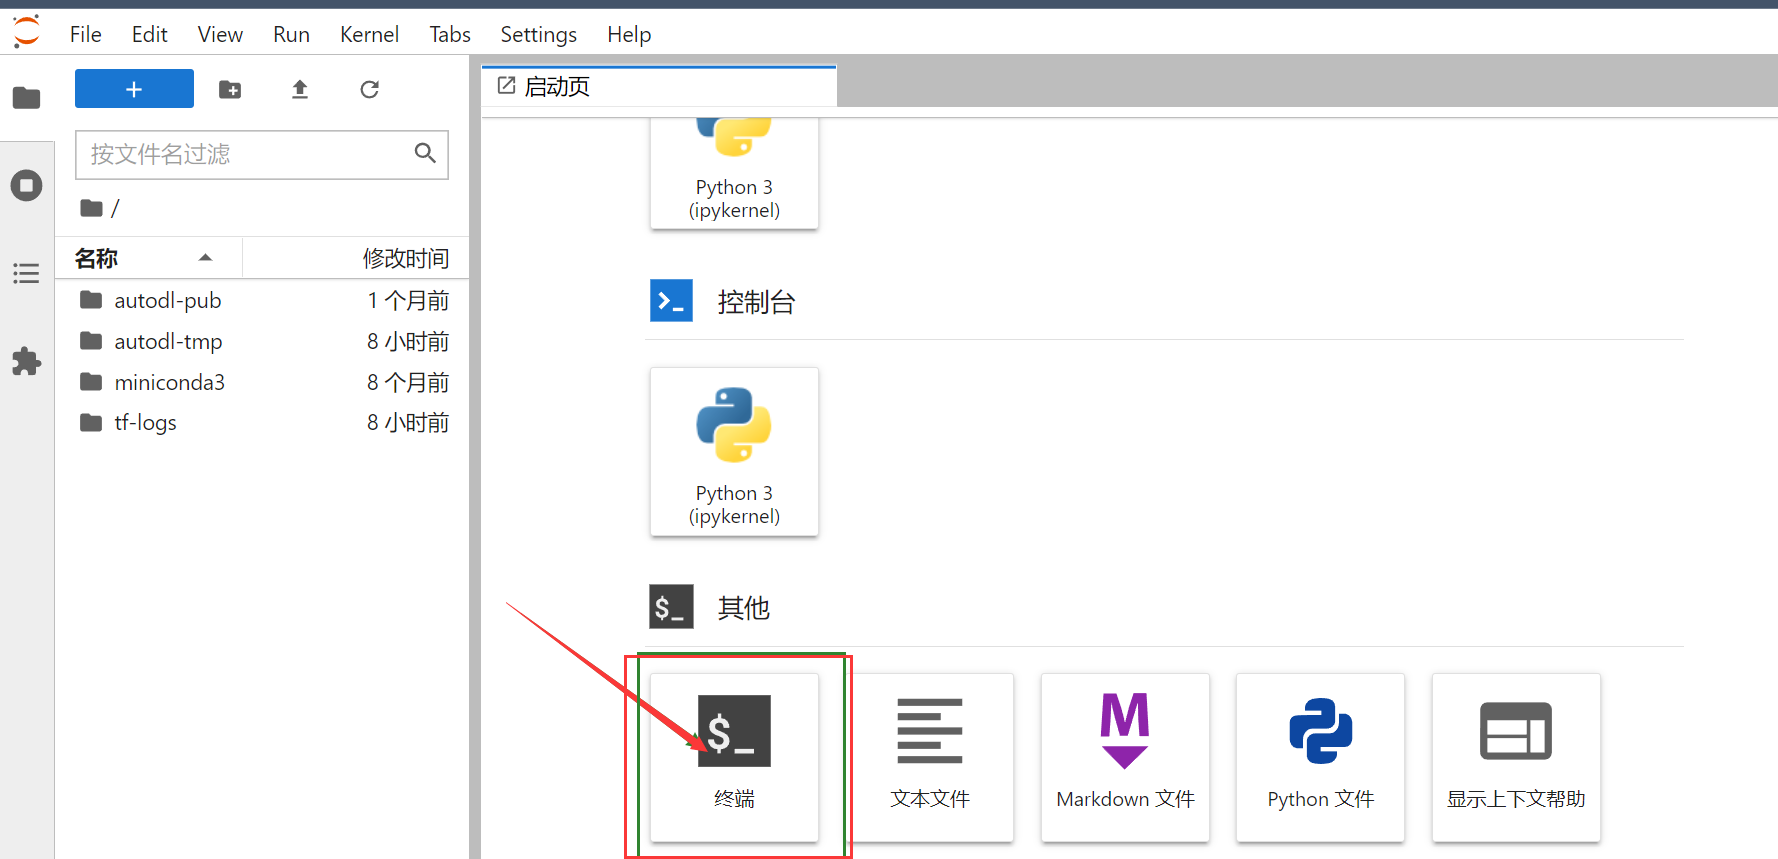This screenshot has height=859, width=1778.
Task: Click the root folder breadcrumb icon
Action: pyautogui.click(x=92, y=208)
